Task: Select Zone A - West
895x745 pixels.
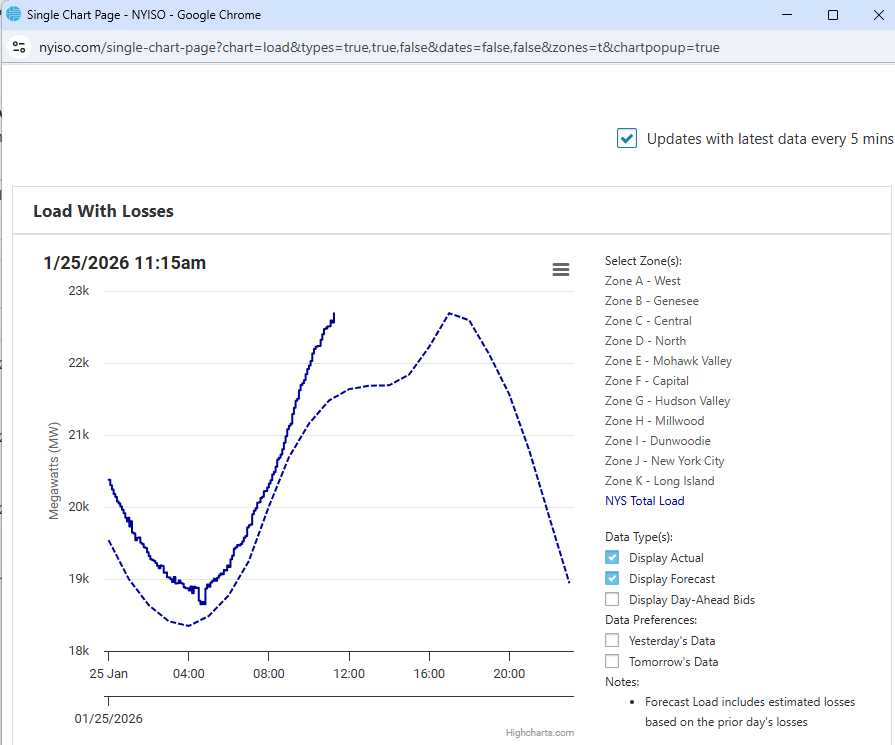Action: (x=643, y=281)
